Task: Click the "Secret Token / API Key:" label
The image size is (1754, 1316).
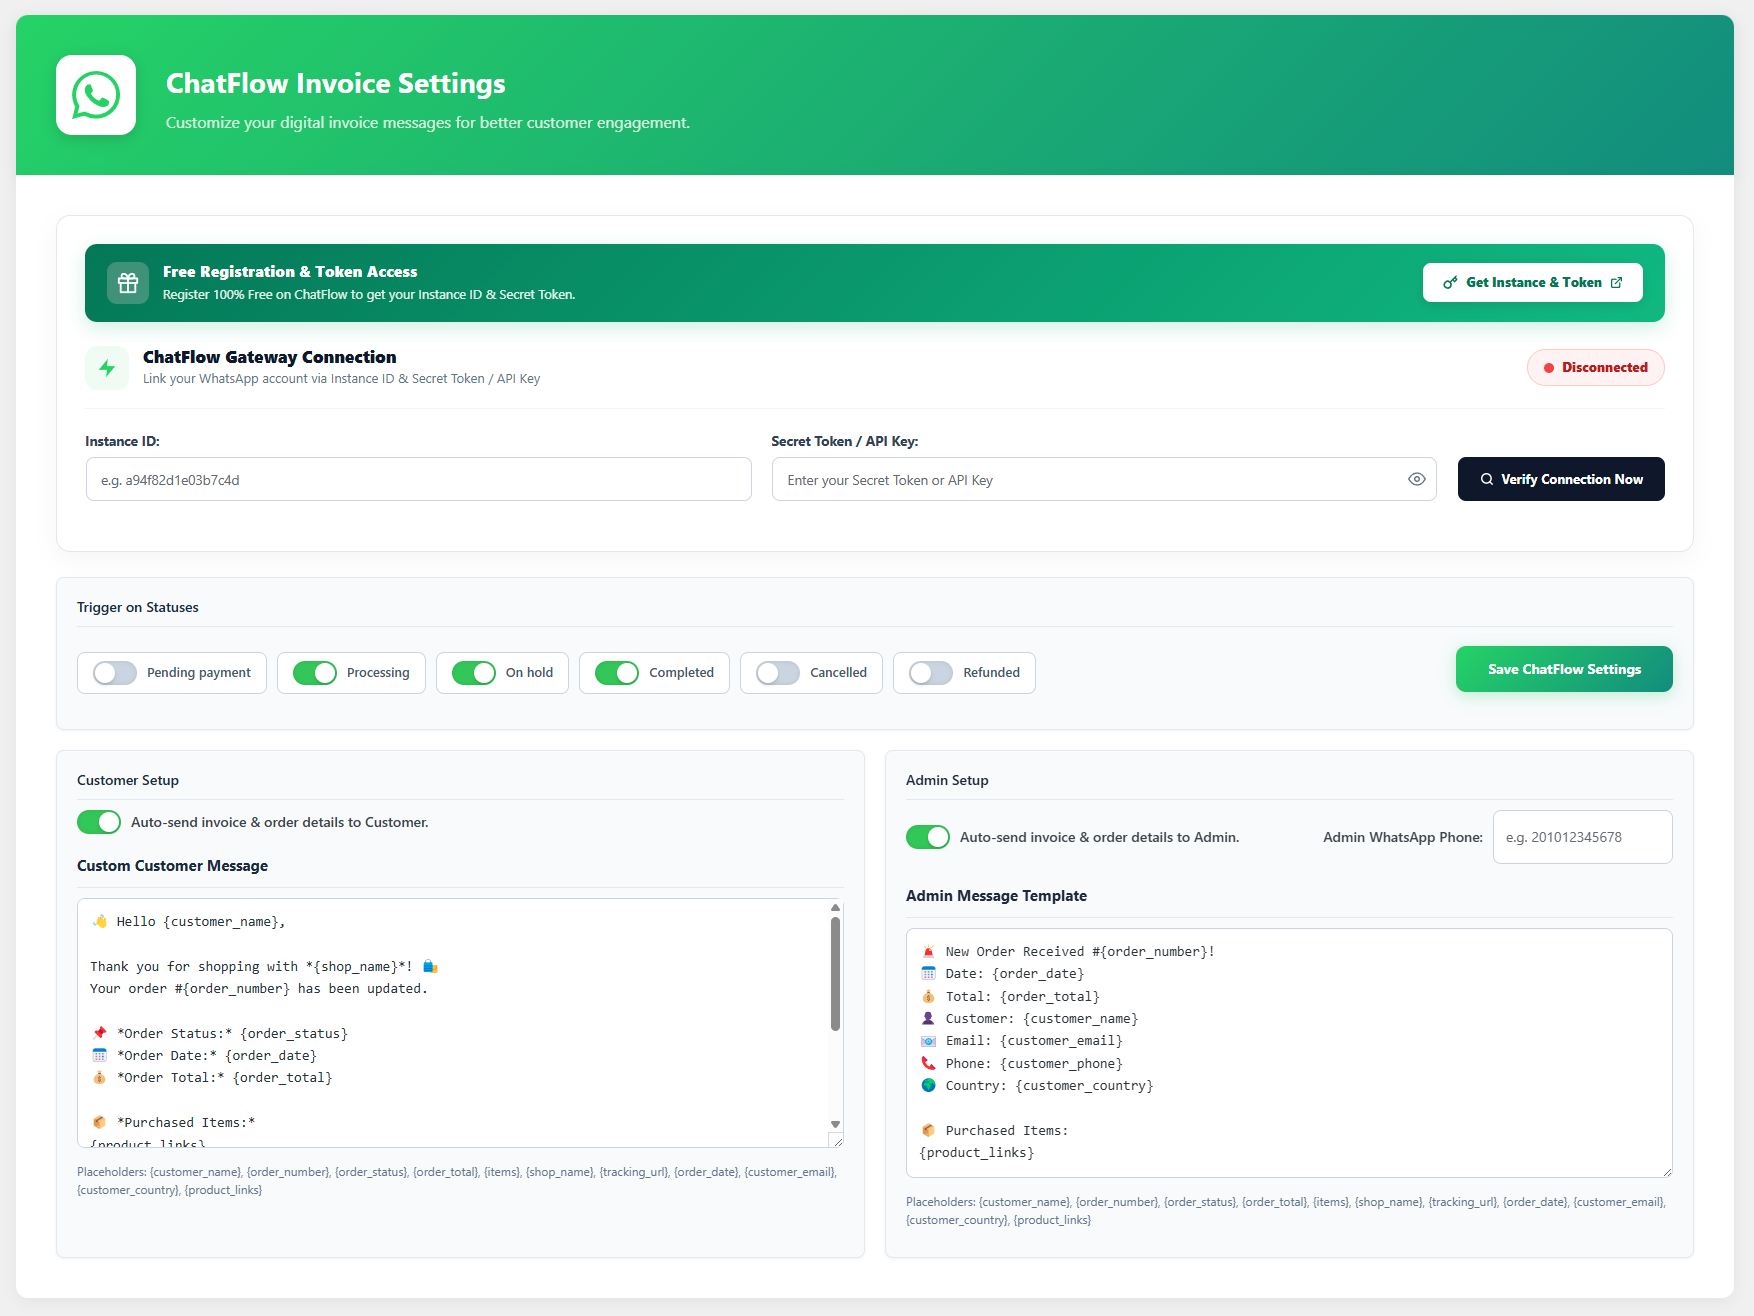Action: click(845, 441)
